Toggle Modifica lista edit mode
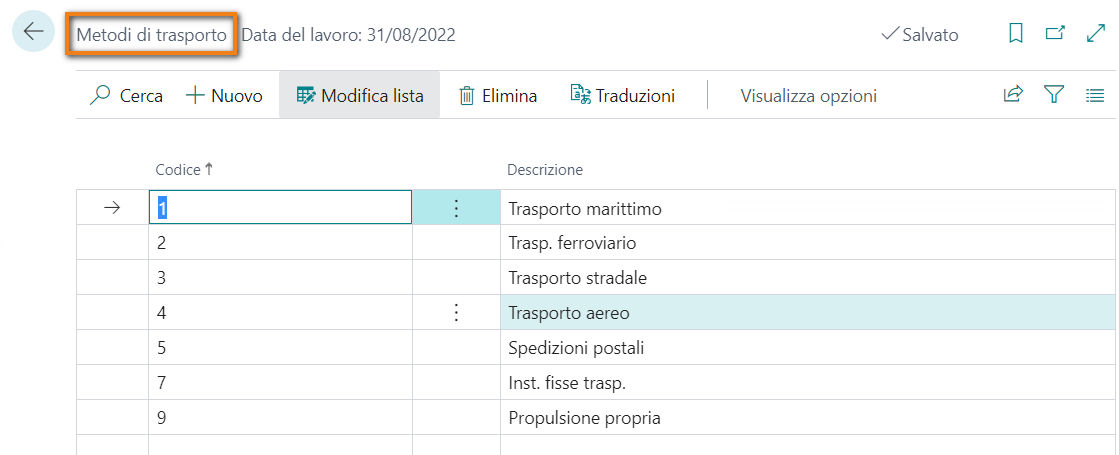This screenshot has height=455, width=1119. [x=360, y=96]
